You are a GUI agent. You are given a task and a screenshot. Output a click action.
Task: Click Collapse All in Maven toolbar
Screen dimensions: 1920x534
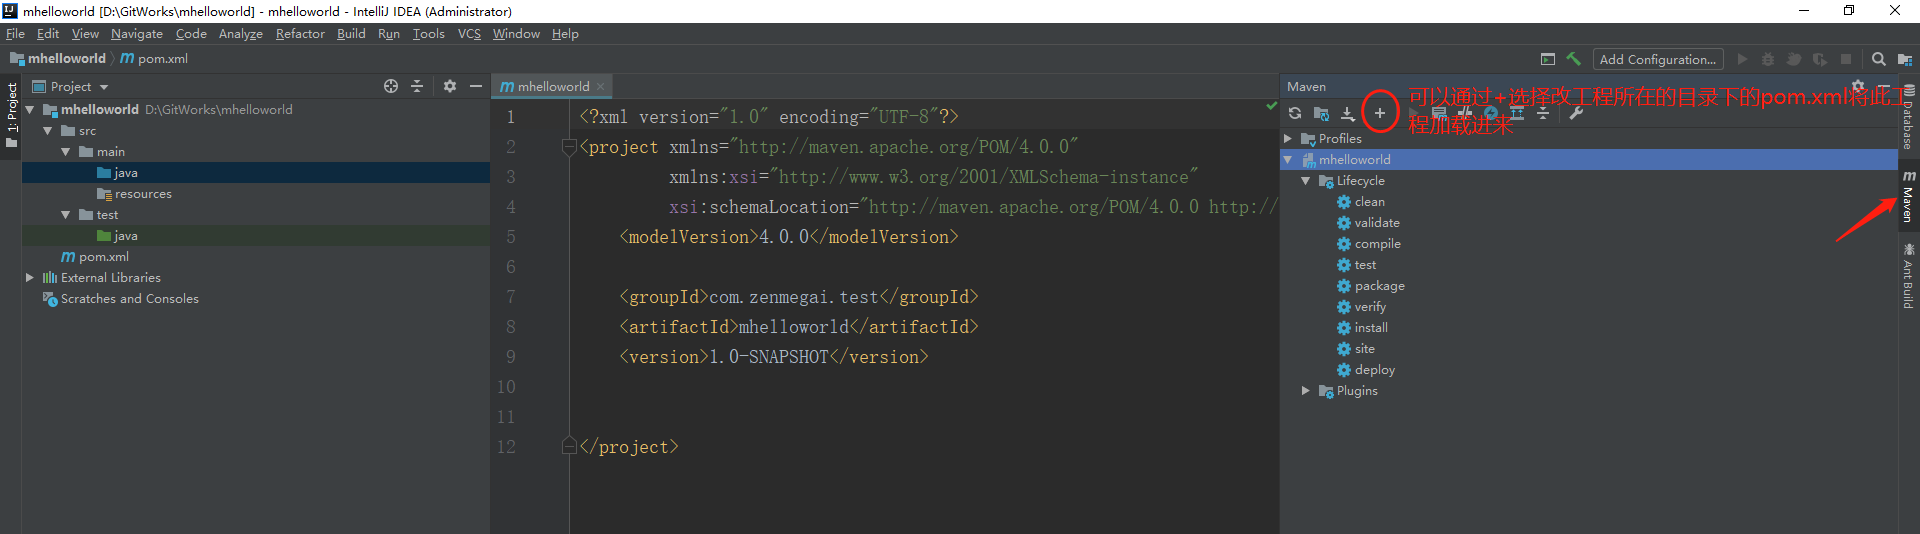click(x=1543, y=113)
